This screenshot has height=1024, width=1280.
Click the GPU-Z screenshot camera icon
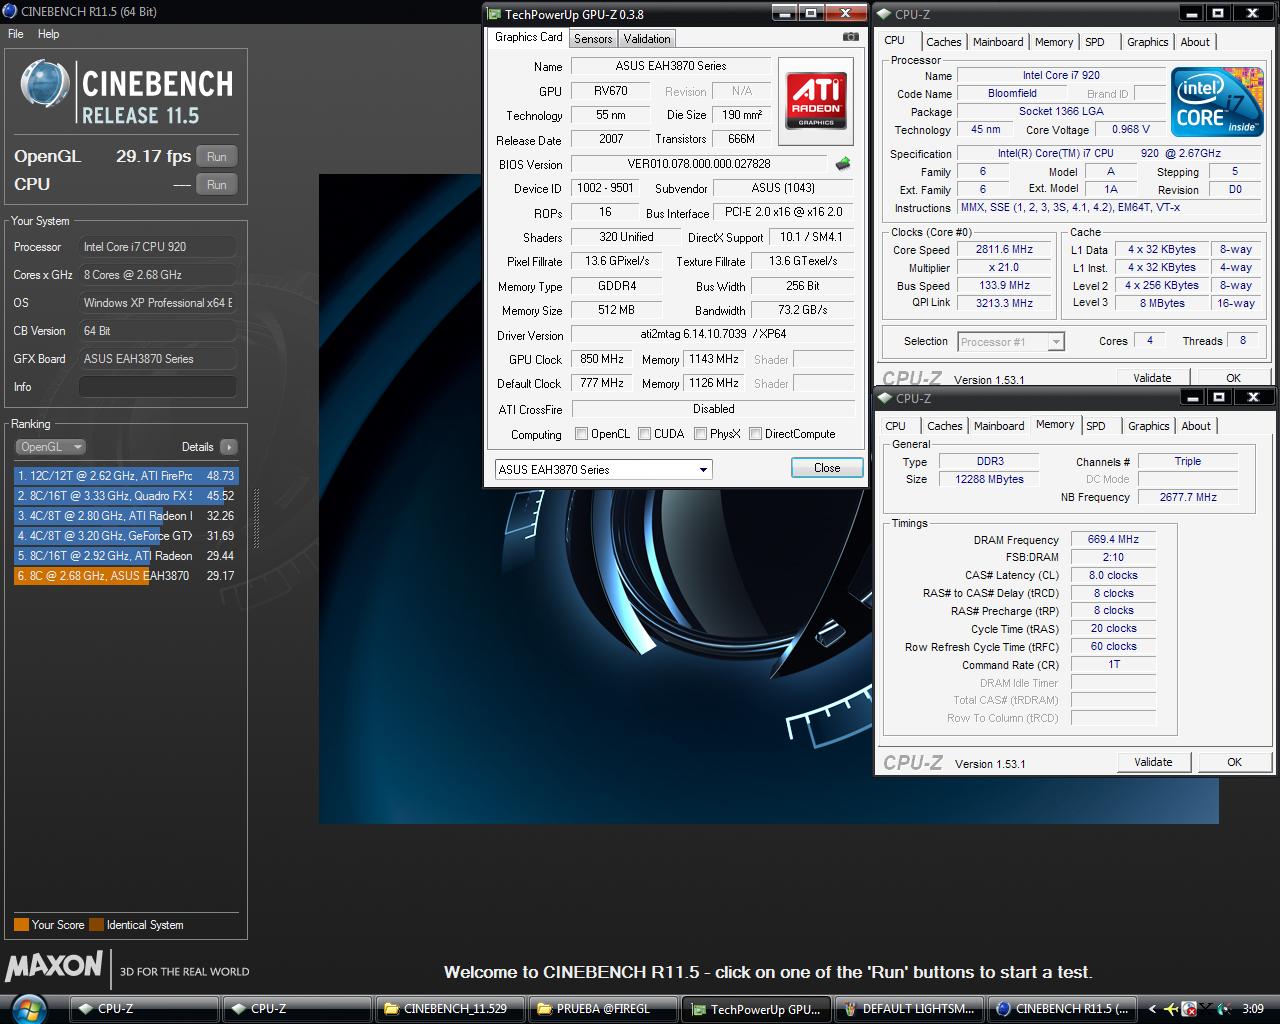(x=850, y=37)
